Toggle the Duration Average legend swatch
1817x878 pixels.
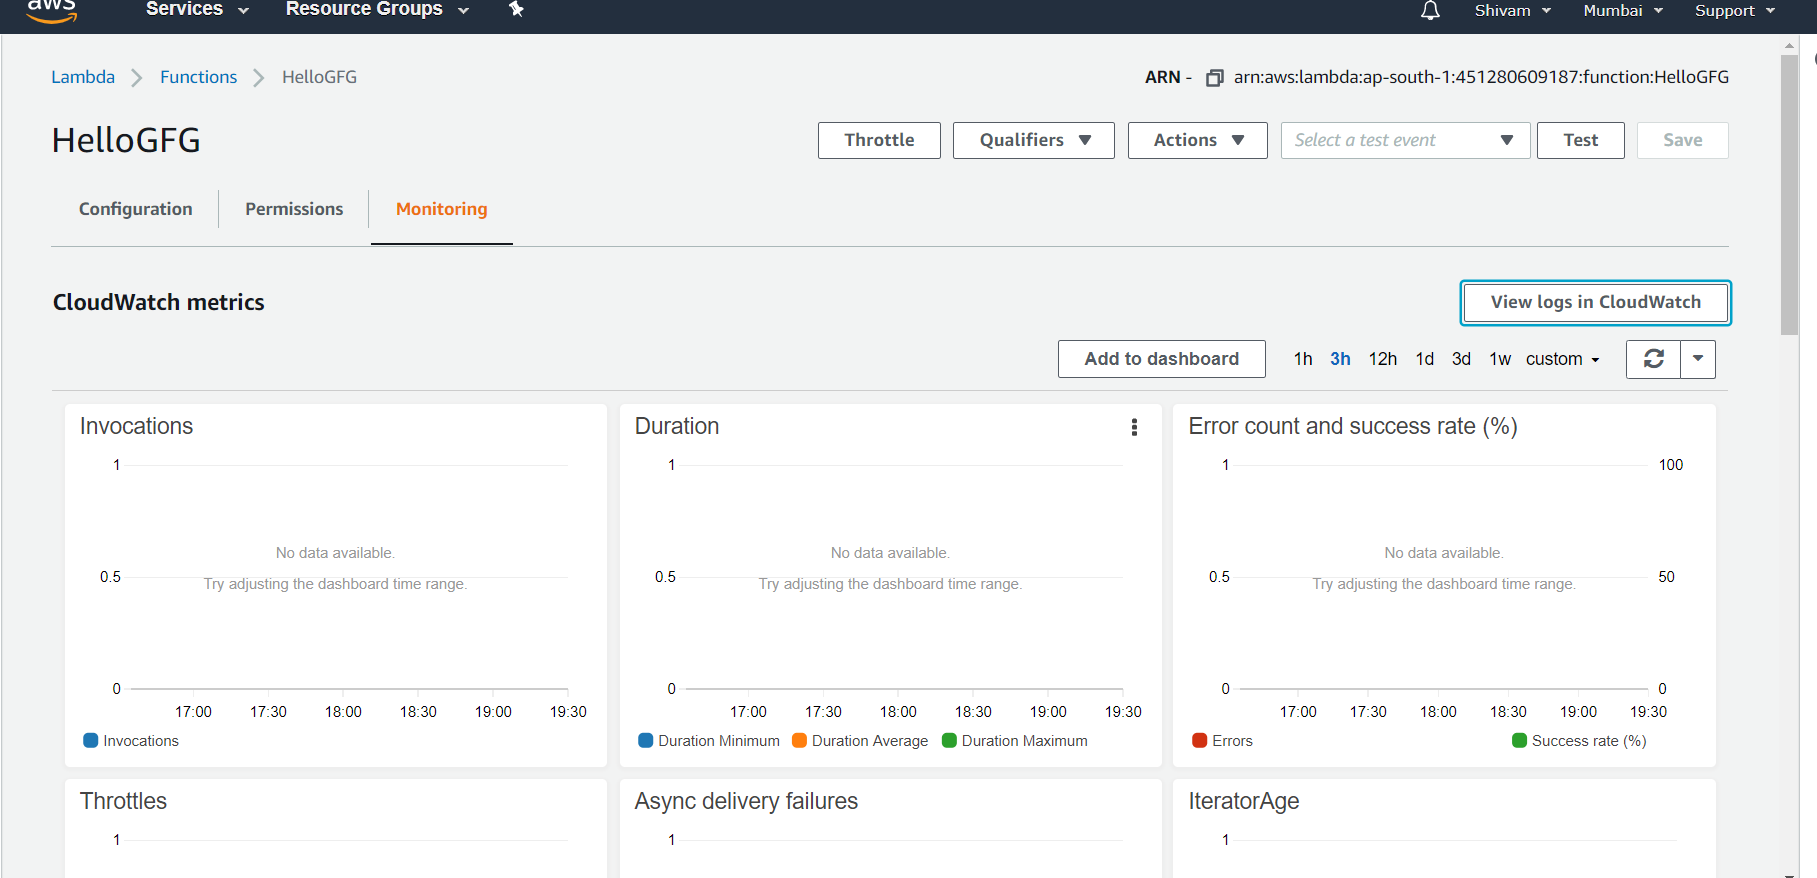point(799,741)
